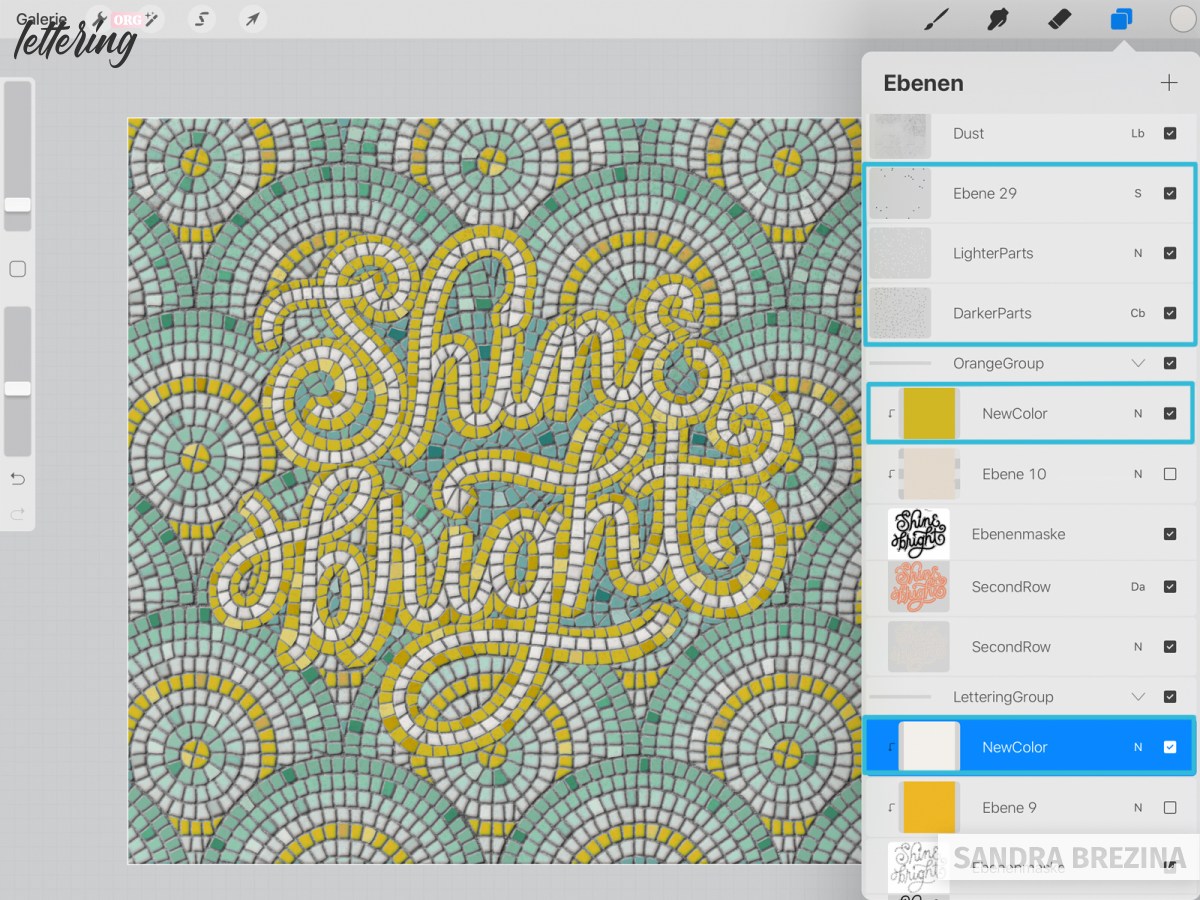Hide the LetteringGroup group
This screenshot has height=900, width=1200.
click(1170, 697)
